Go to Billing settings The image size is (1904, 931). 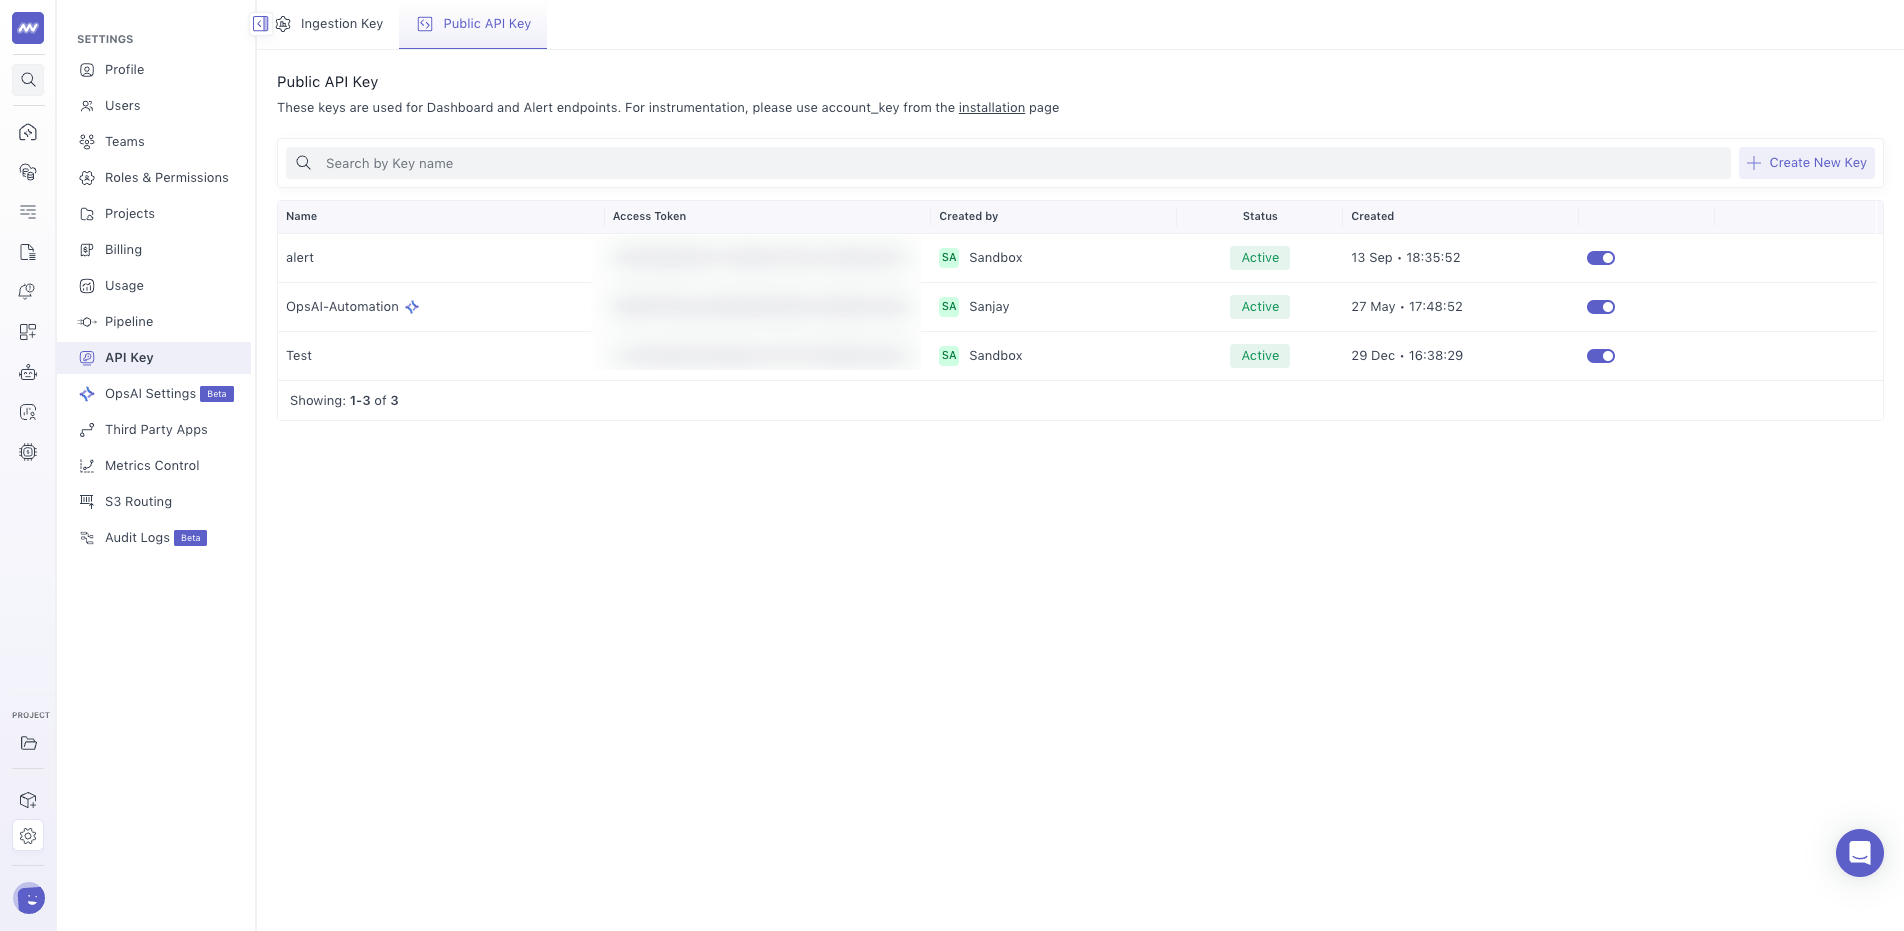(x=154, y=250)
